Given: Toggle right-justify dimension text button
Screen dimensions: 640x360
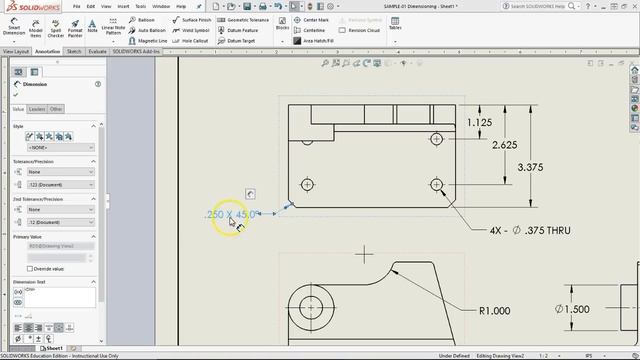Looking at the screenshot, I should pyautogui.click(x=38, y=327).
